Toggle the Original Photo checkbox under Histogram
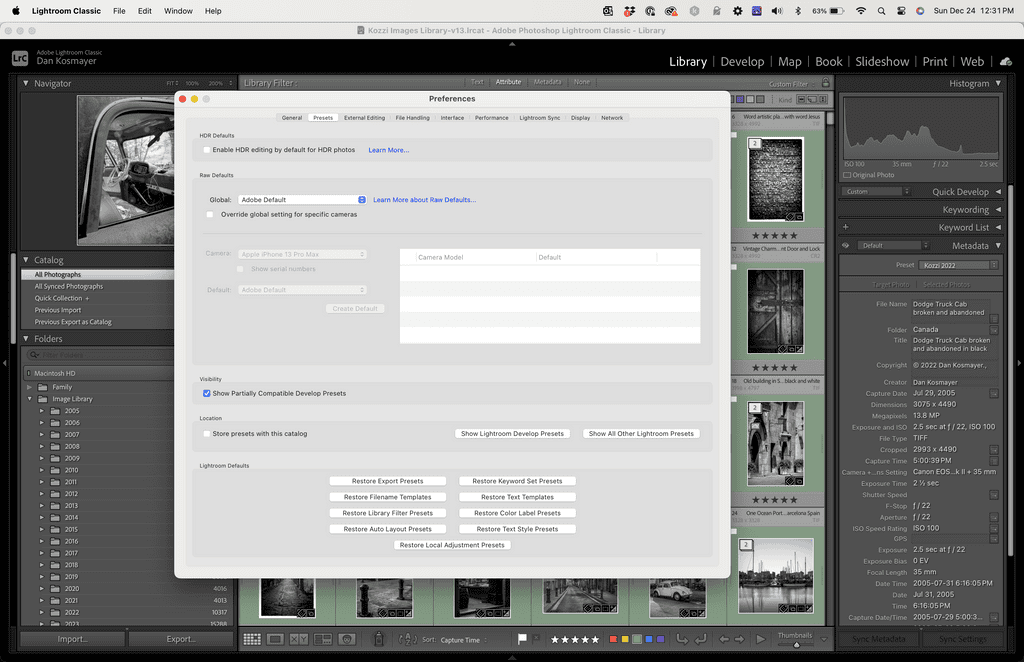1024x662 pixels. [x=847, y=175]
